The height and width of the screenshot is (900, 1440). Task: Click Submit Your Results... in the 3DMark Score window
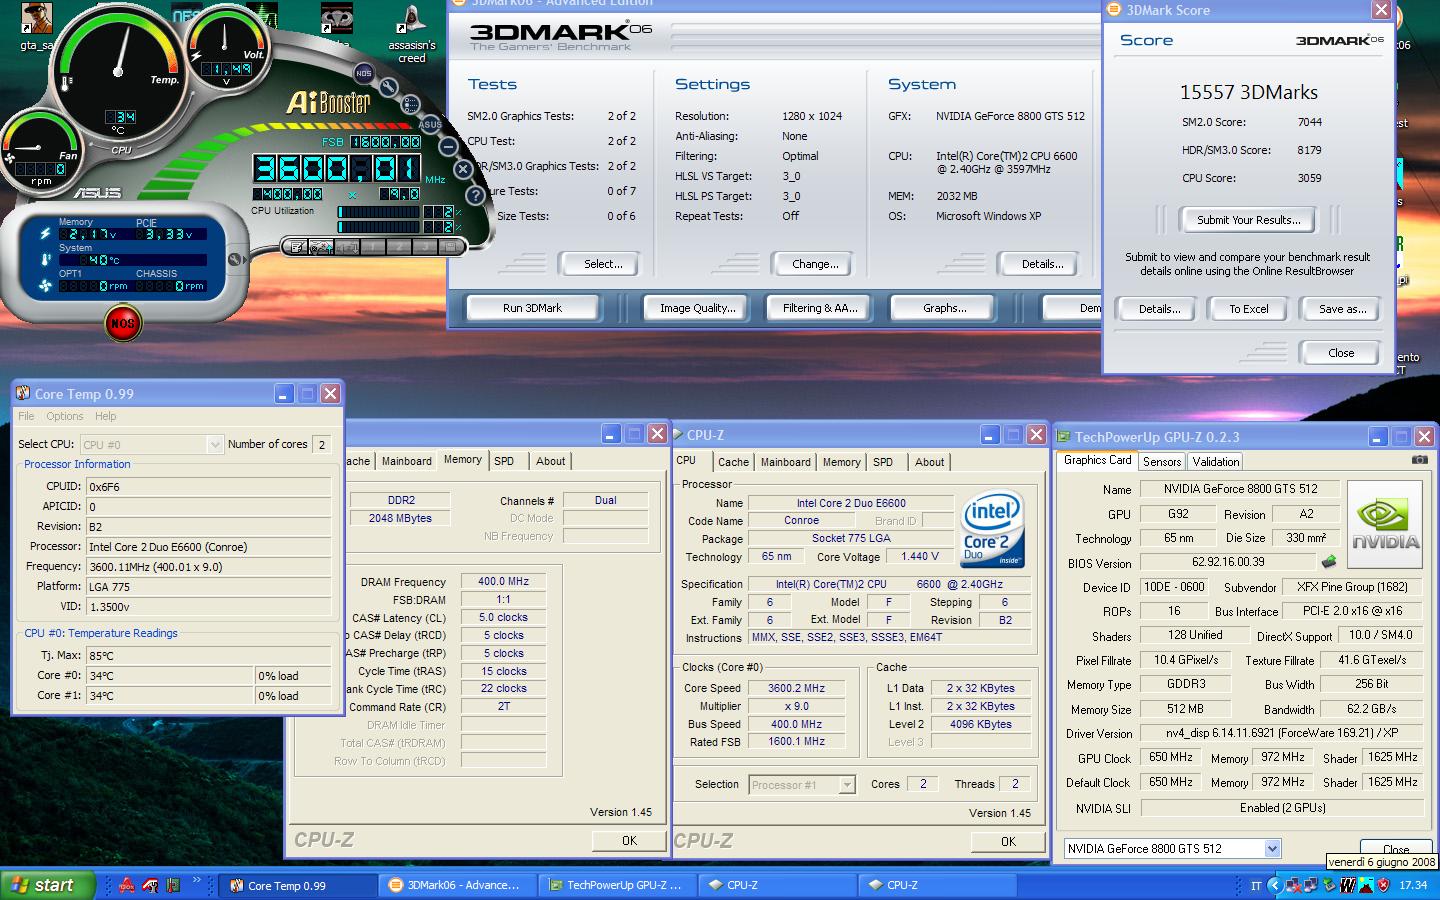pos(1248,220)
